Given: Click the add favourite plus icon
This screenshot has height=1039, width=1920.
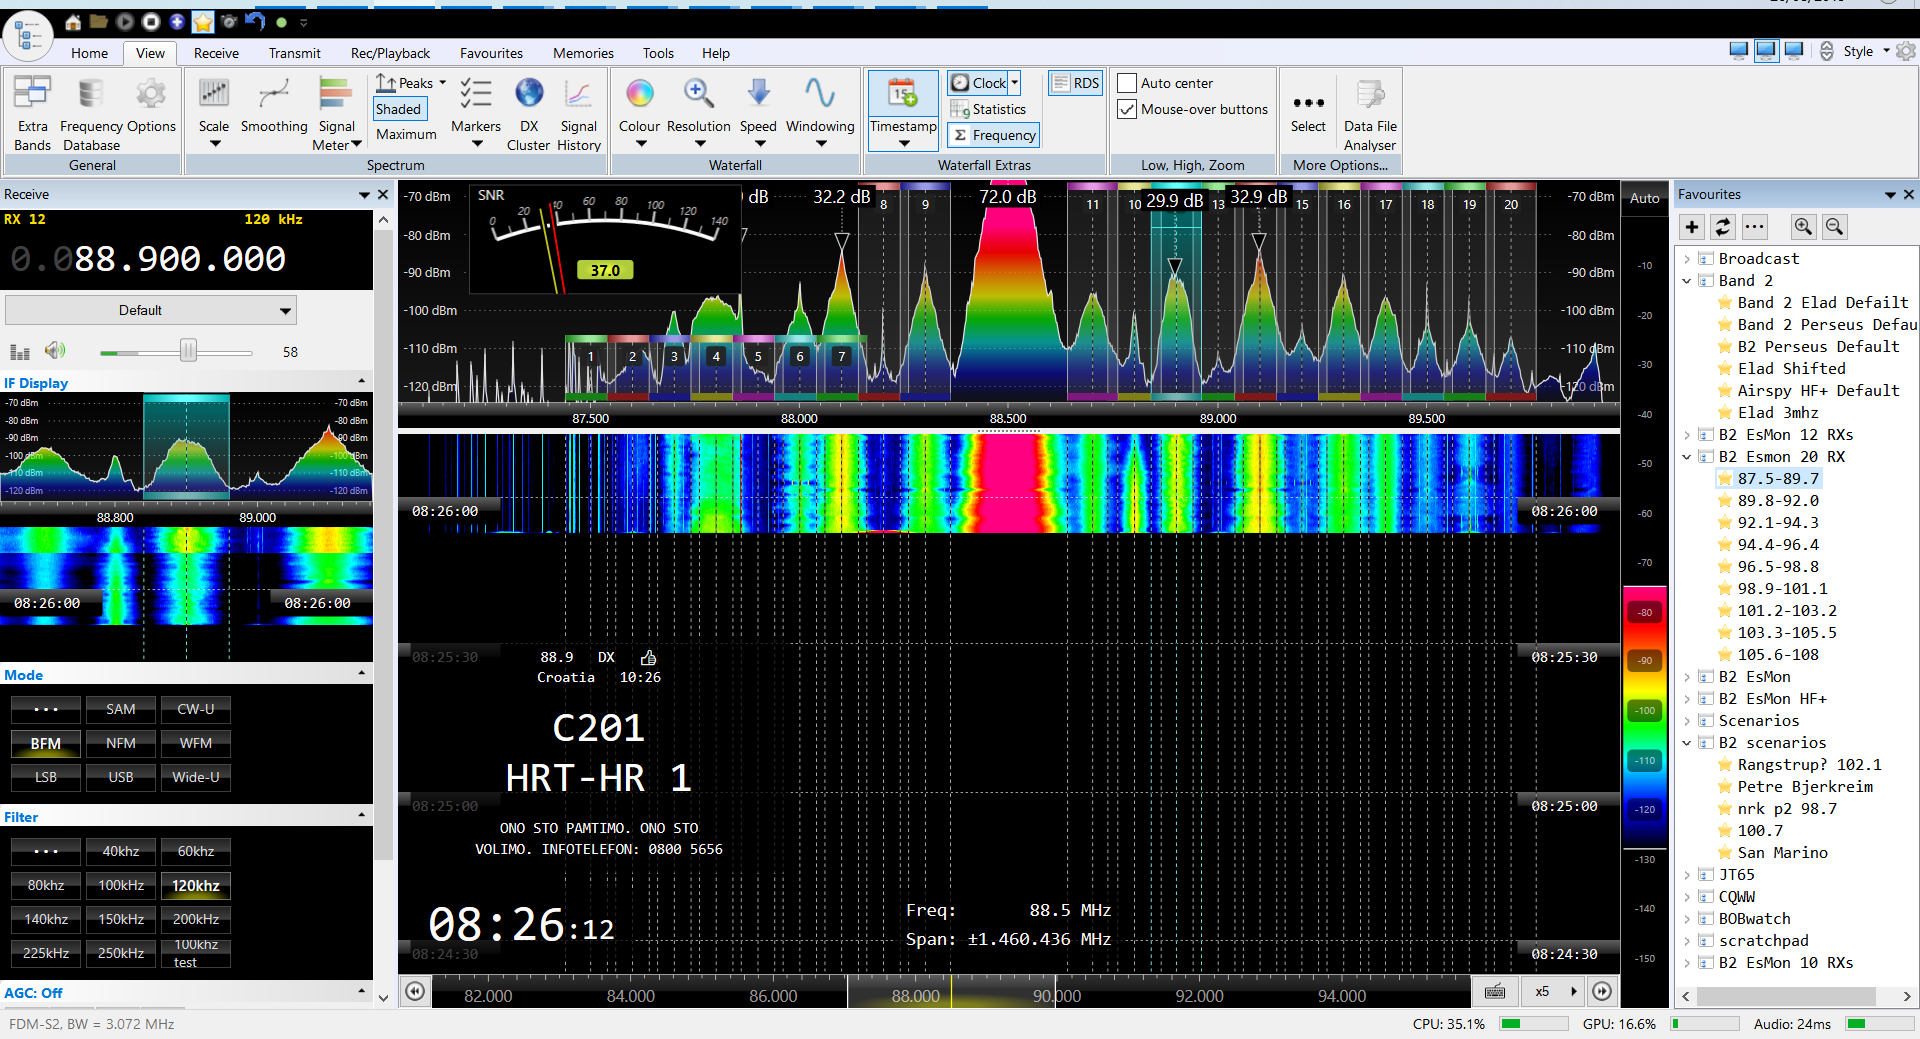Looking at the screenshot, I should [x=1692, y=227].
